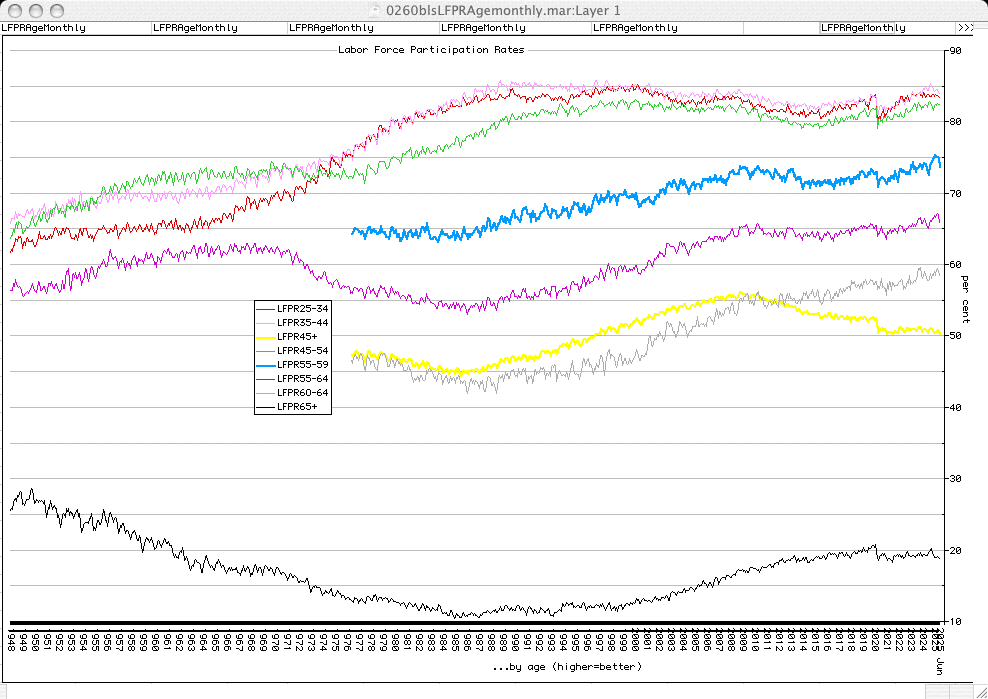Click the red LFPR25-34 line swatch in legend
The height and width of the screenshot is (699, 988).
coord(266,309)
